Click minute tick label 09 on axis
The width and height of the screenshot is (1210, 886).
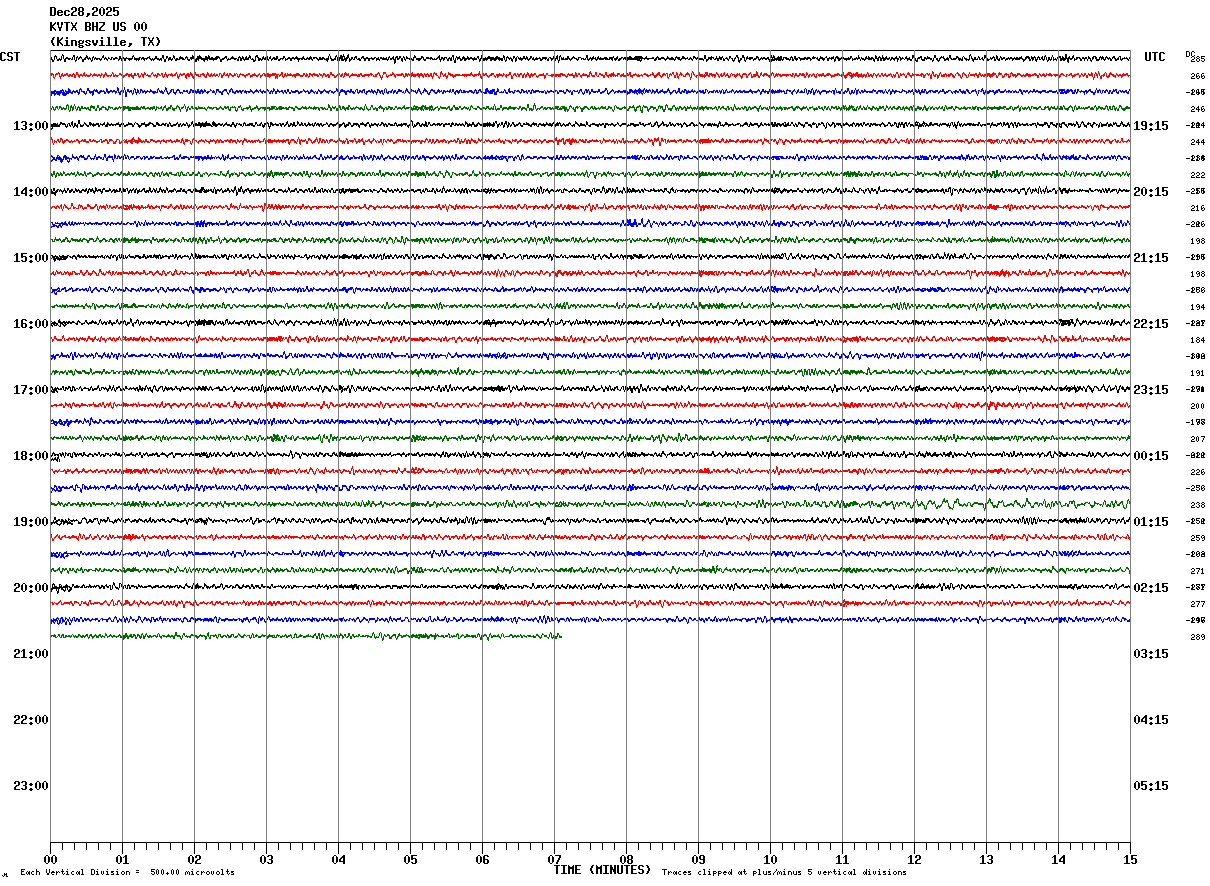[698, 859]
